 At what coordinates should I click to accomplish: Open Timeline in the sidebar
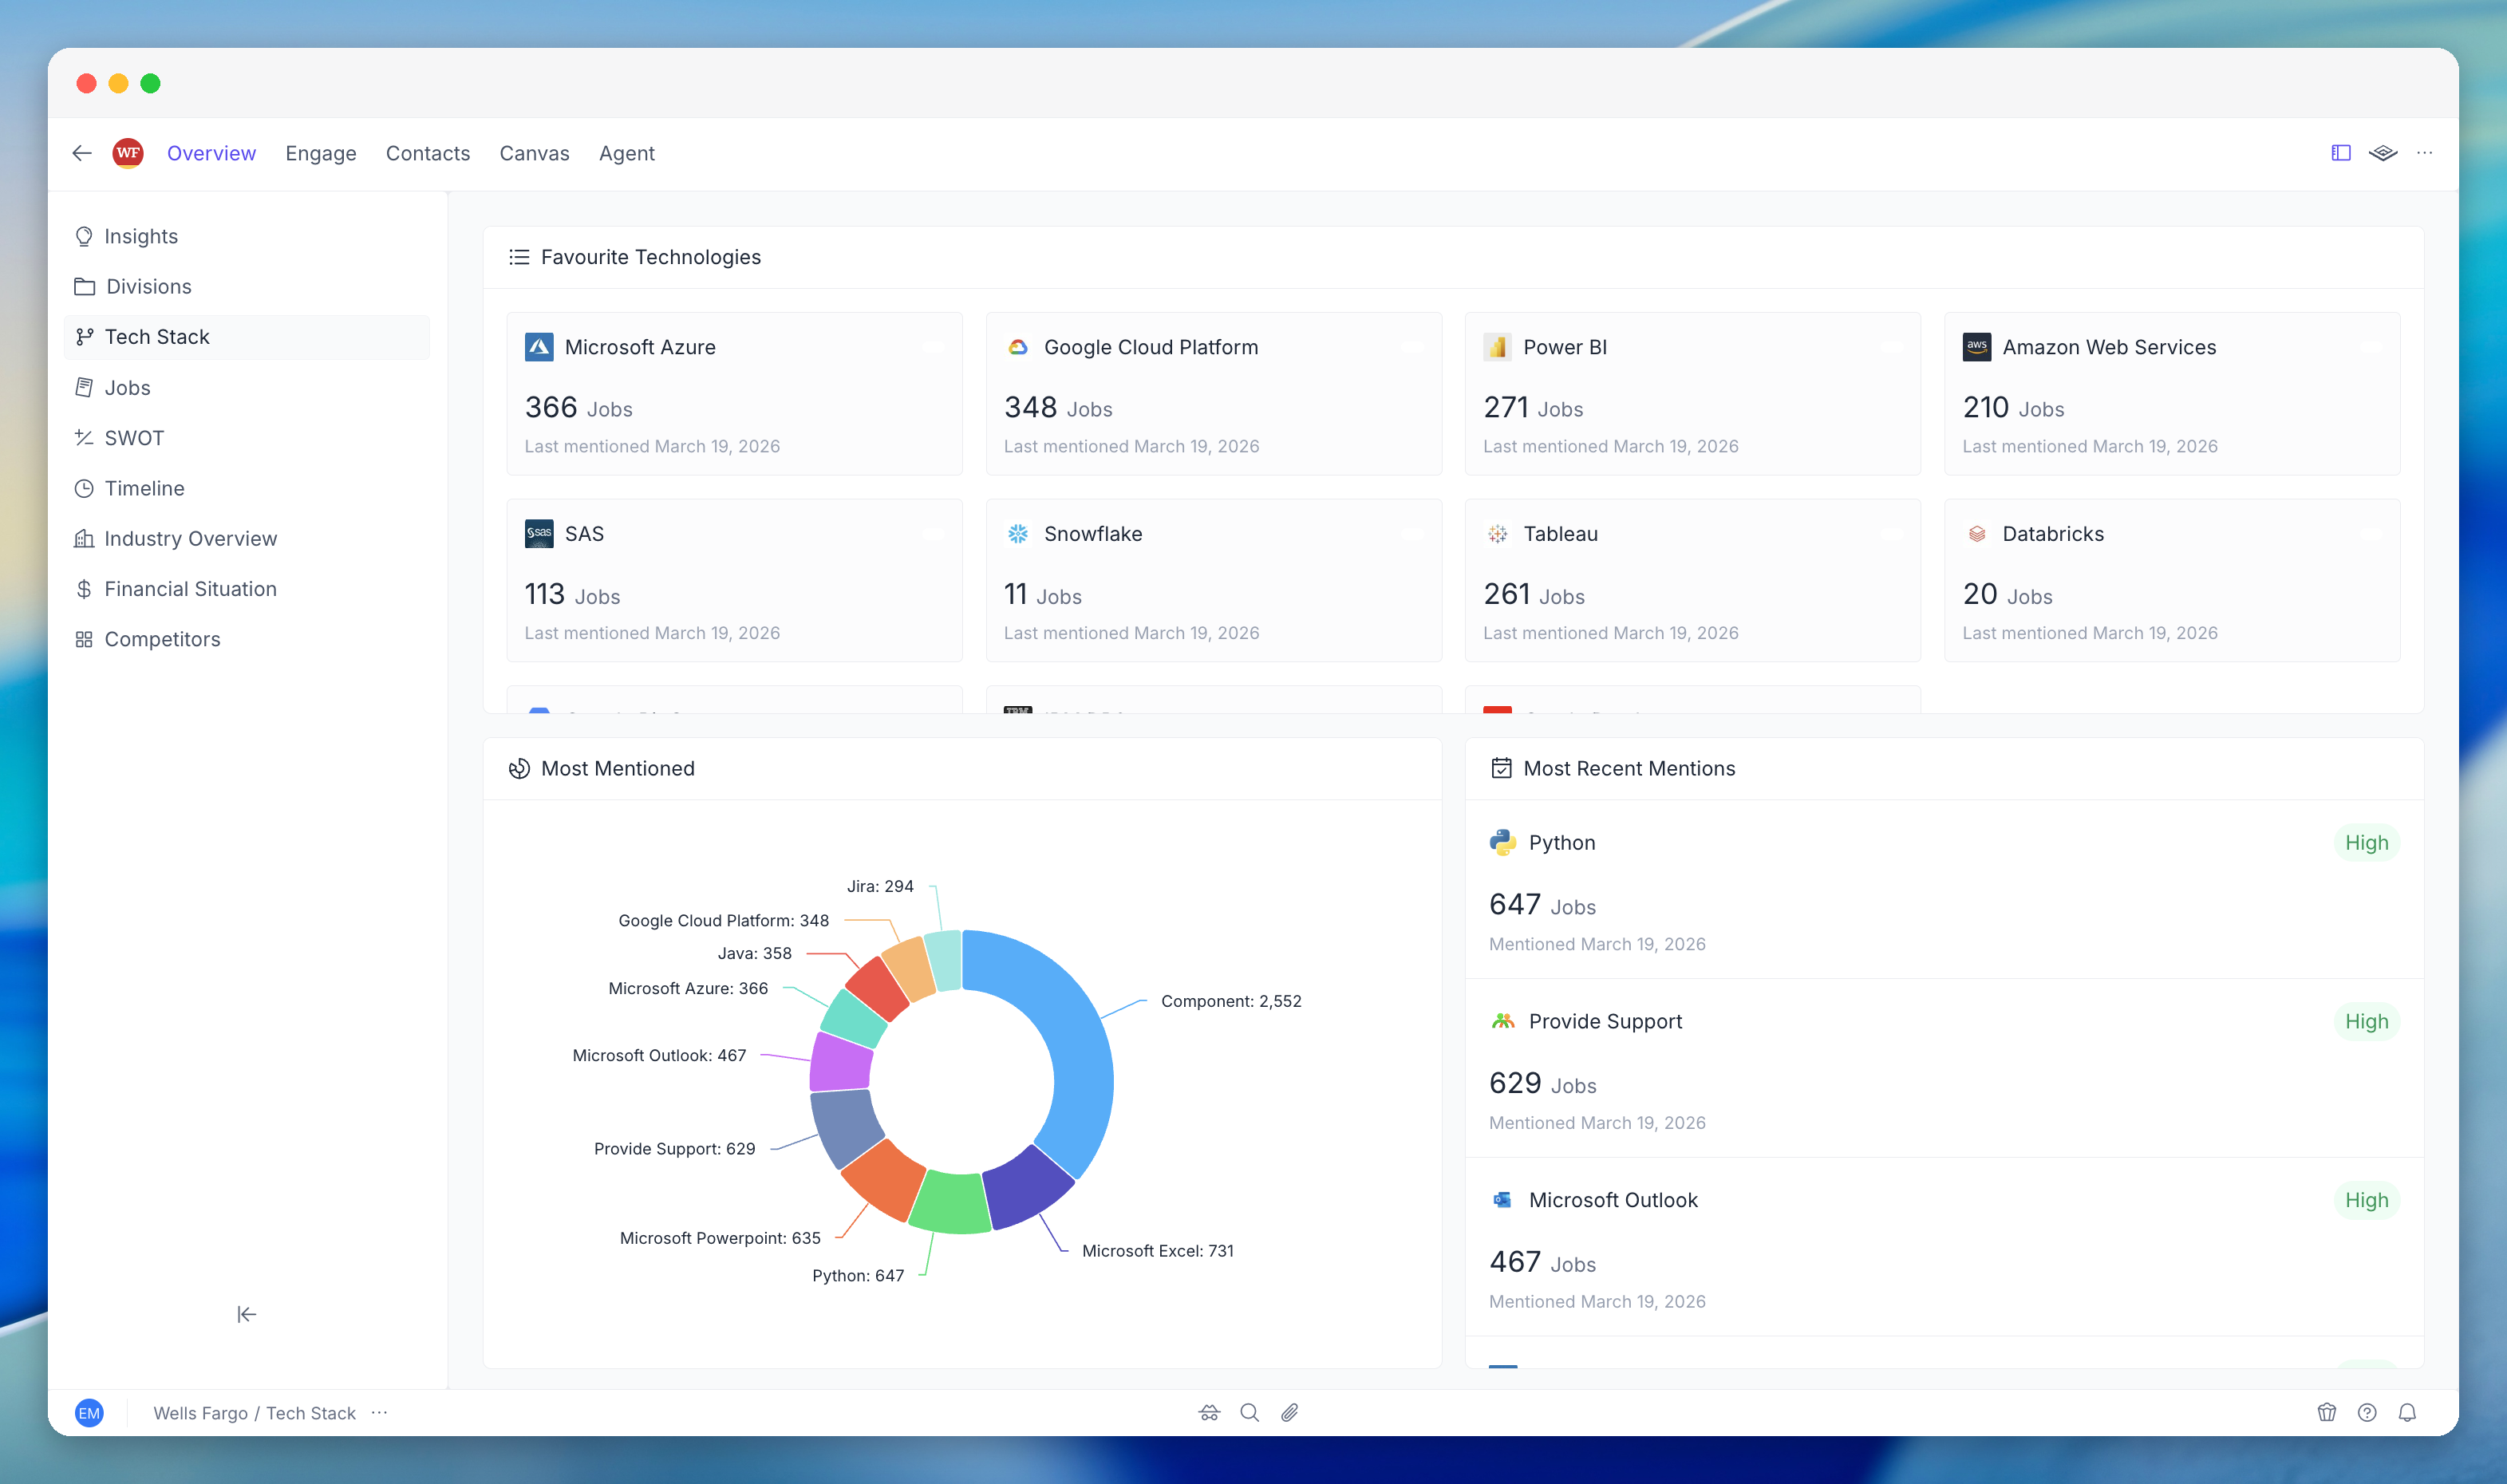[247, 488]
